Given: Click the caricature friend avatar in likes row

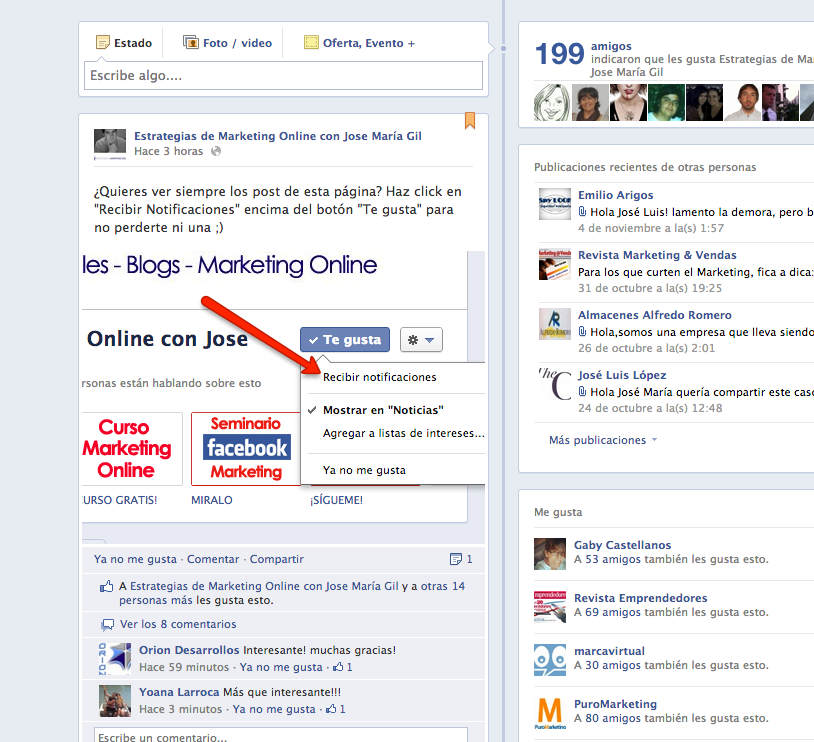Looking at the screenshot, I should tap(552, 102).
